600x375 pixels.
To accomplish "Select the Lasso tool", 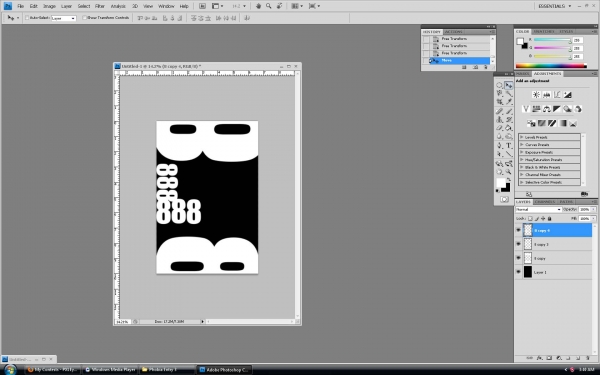I will (500, 94).
